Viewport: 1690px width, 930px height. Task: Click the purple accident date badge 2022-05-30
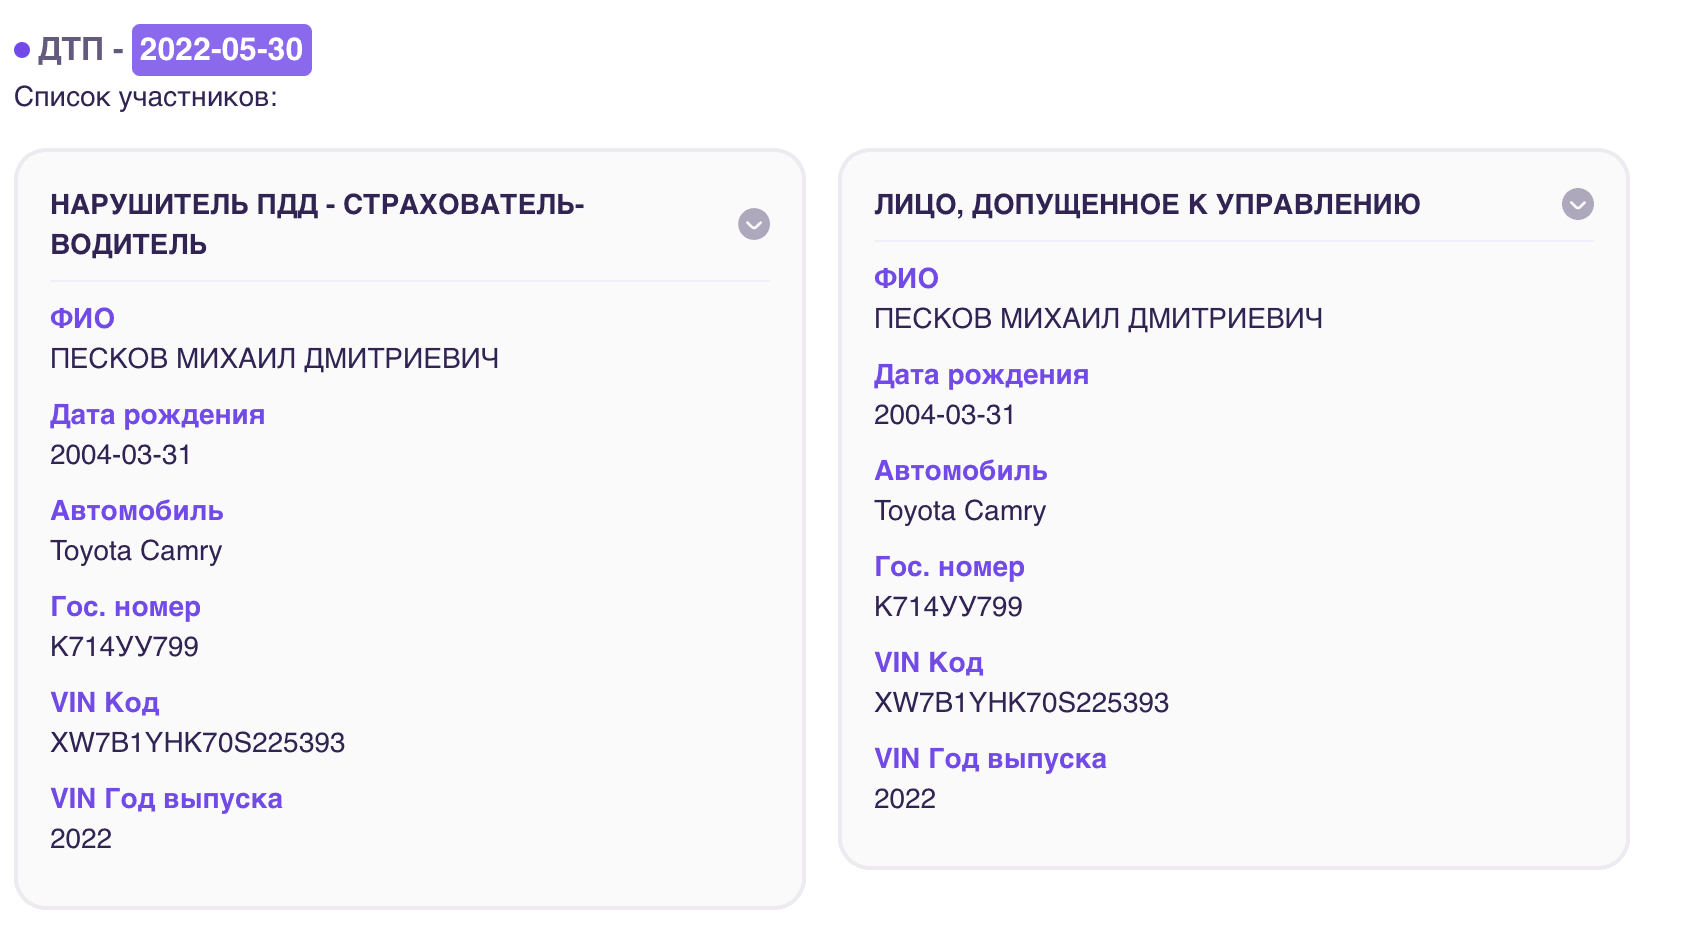(221, 50)
